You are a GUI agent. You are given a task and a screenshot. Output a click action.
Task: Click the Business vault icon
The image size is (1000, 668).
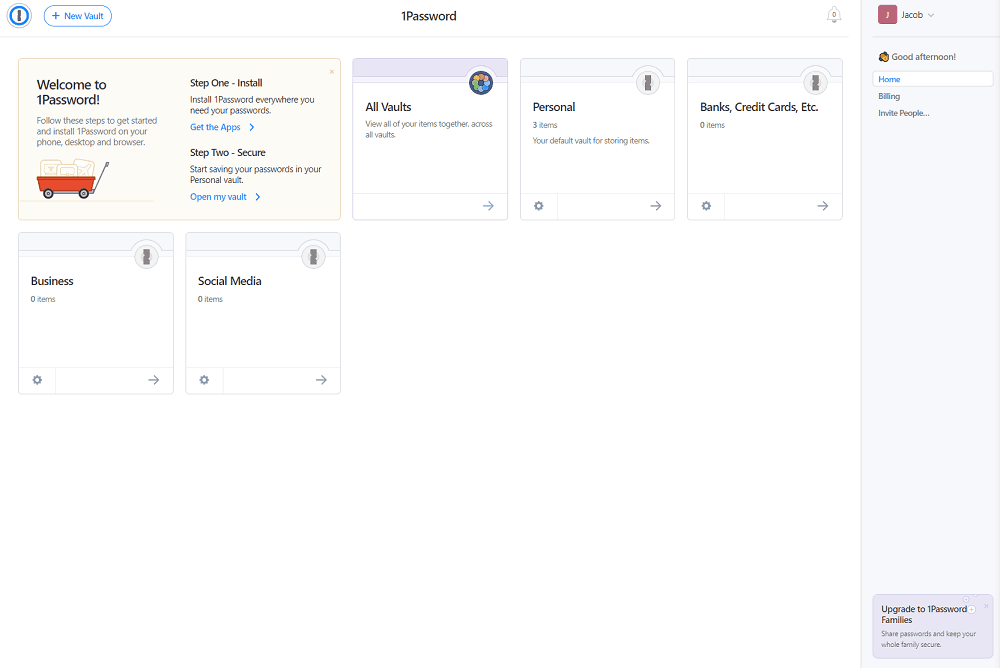(x=146, y=256)
